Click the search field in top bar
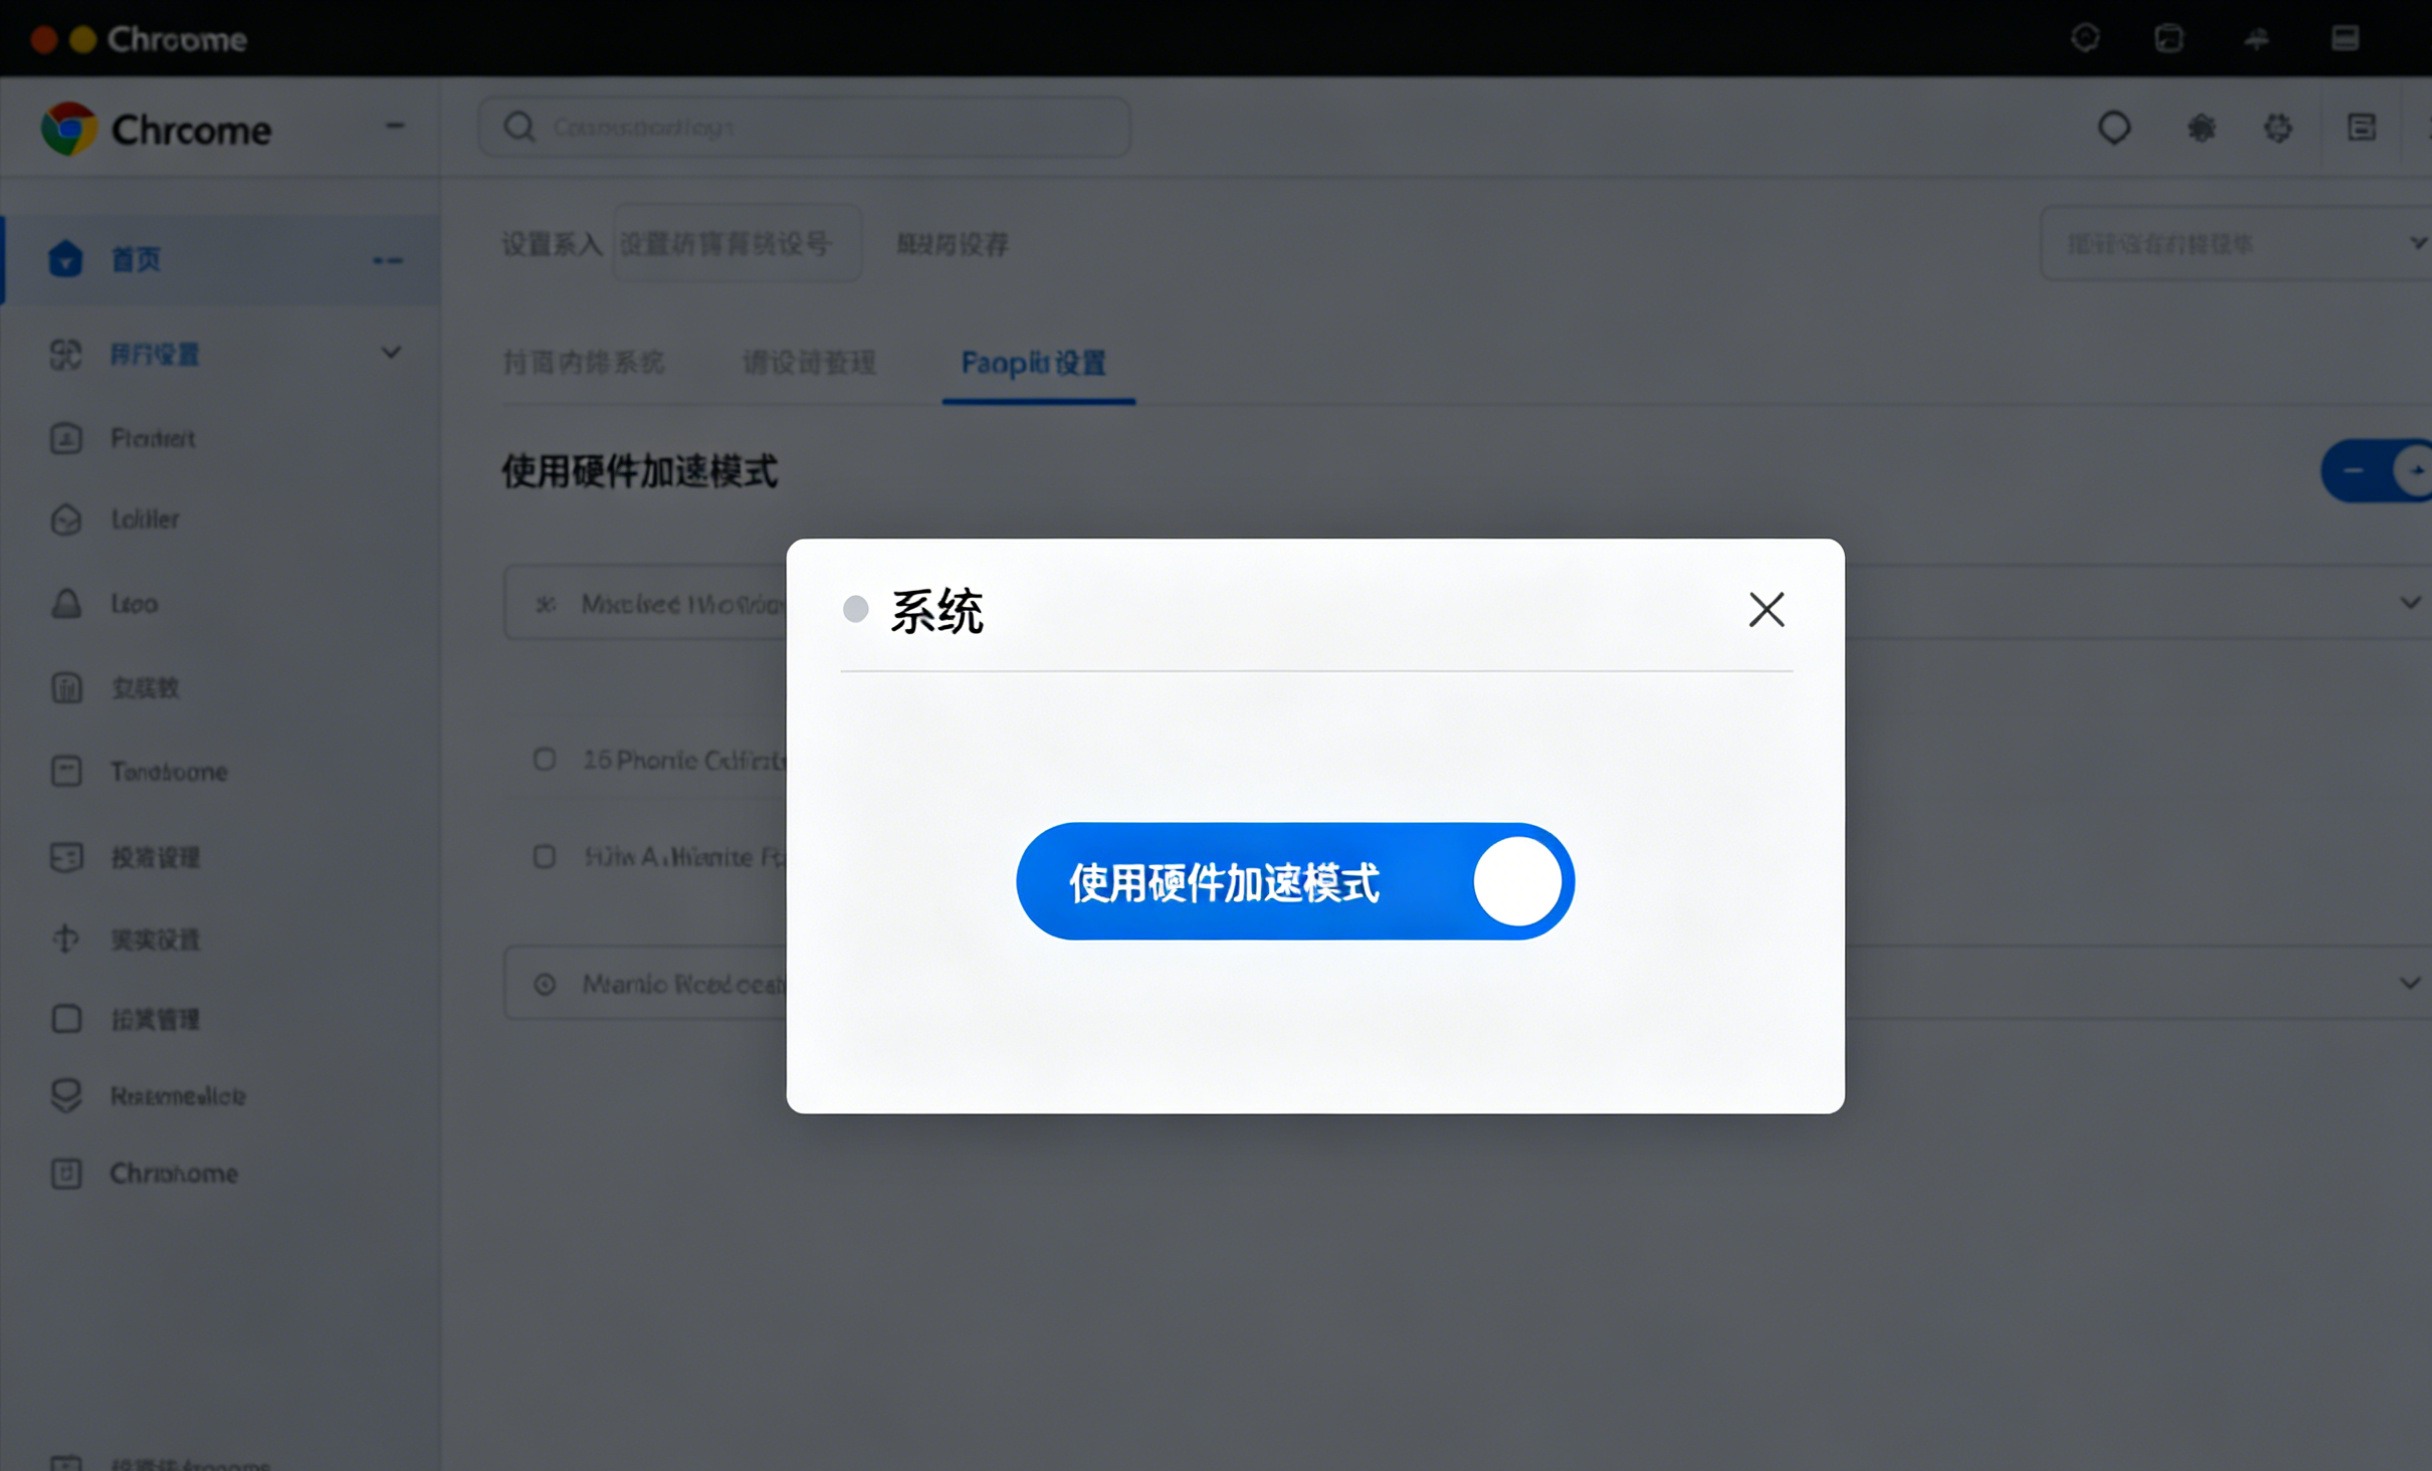This screenshot has height=1471, width=2432. pyautogui.click(x=804, y=127)
